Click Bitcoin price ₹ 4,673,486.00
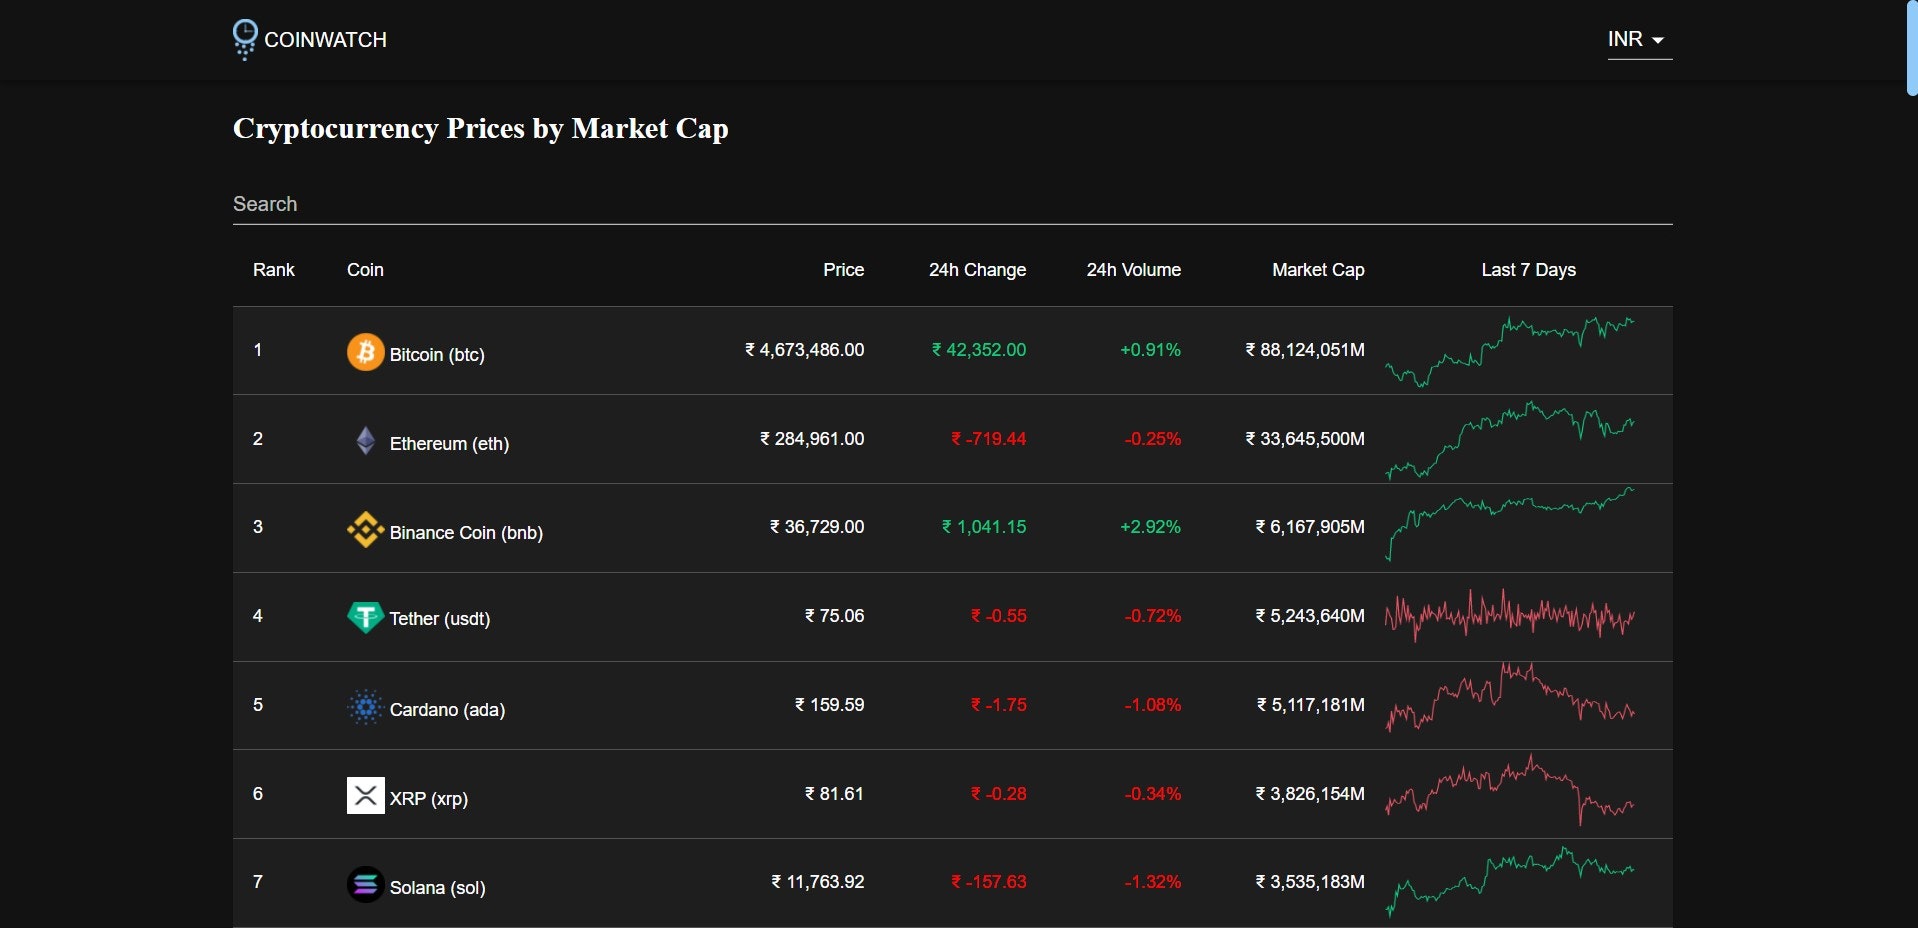Screen dimensions: 1918x928 [x=805, y=350]
